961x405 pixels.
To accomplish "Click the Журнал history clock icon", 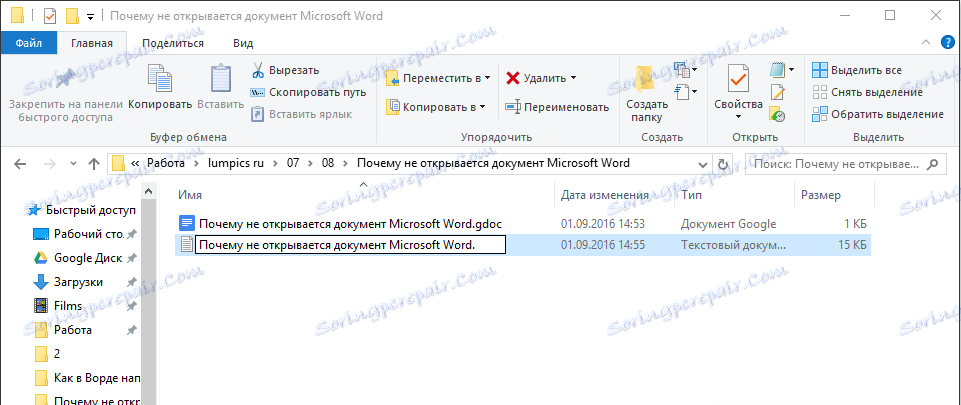I will (x=777, y=114).
